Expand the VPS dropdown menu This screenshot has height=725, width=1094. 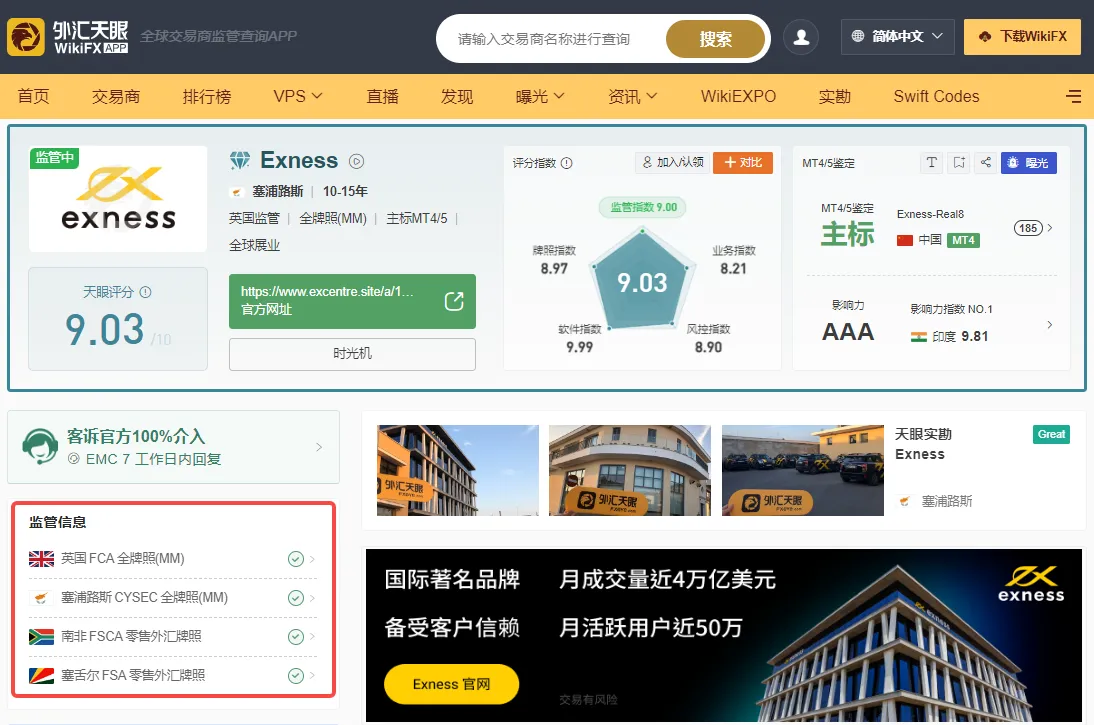(298, 96)
